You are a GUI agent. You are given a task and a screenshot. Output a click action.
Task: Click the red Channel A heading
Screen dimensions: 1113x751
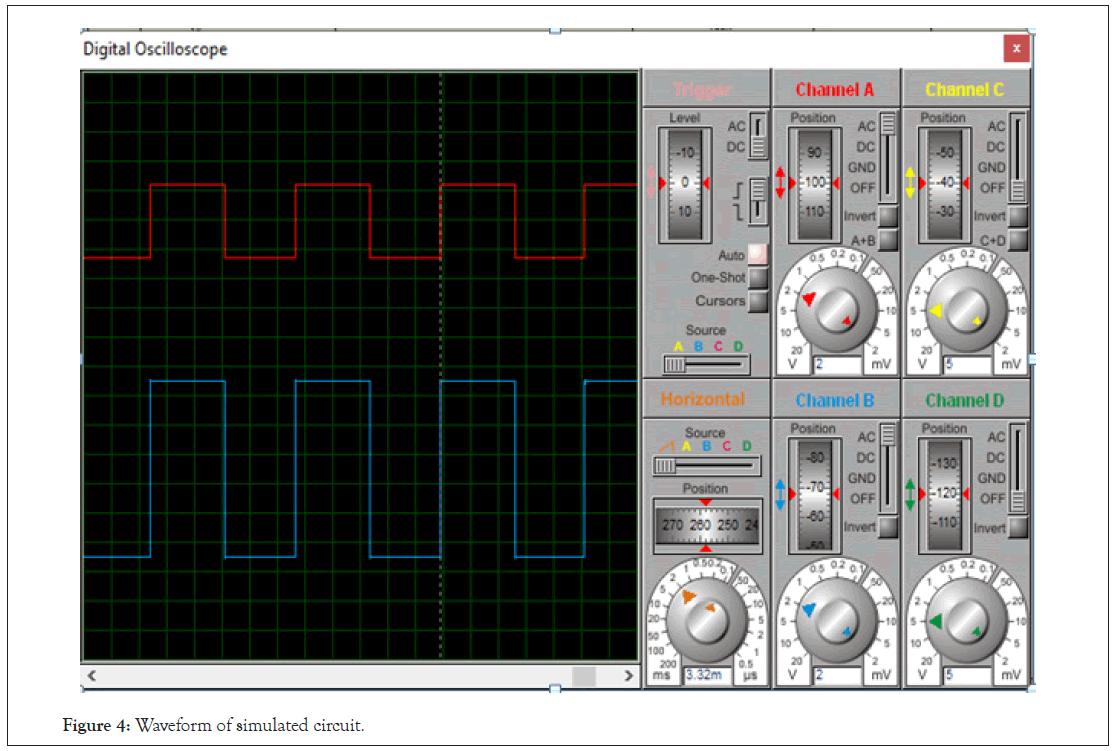[x=834, y=89]
